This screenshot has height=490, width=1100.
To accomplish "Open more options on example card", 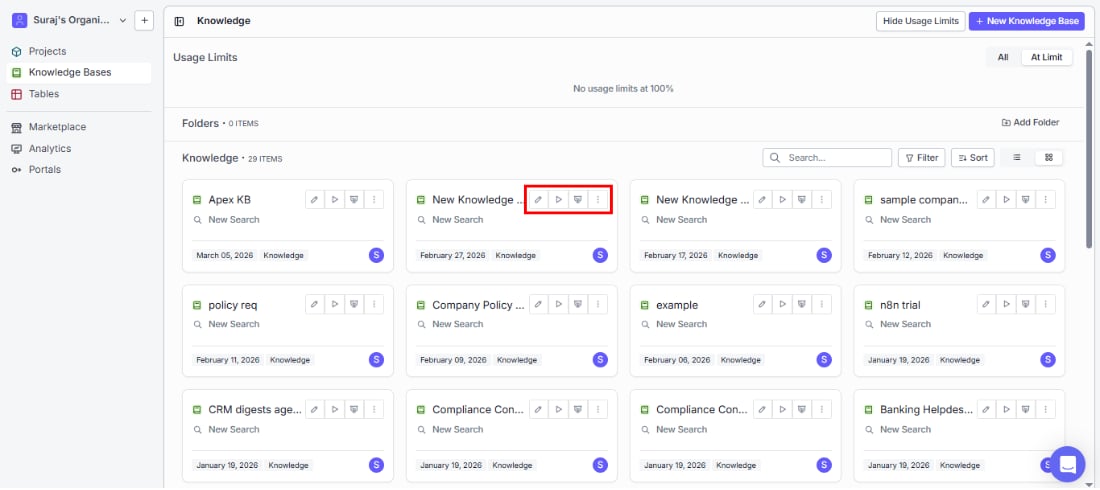I will 821,304.
